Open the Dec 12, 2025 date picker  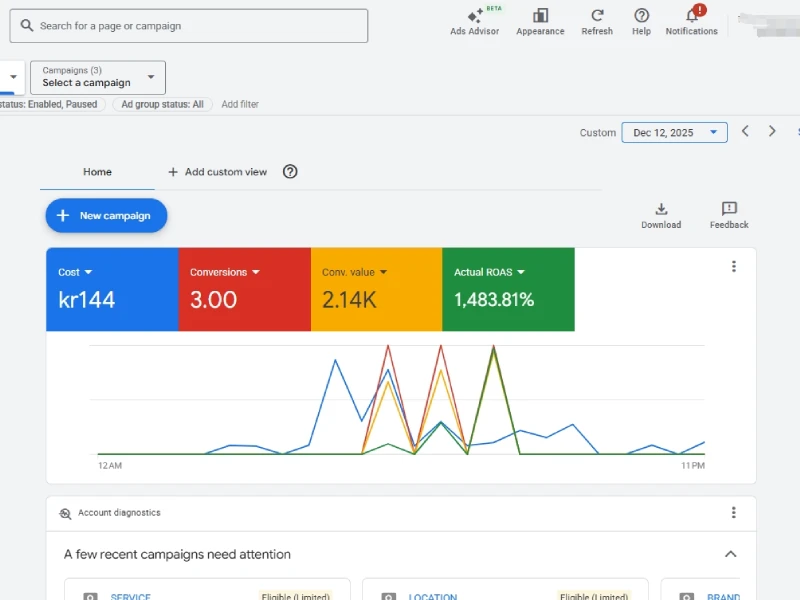coord(674,133)
